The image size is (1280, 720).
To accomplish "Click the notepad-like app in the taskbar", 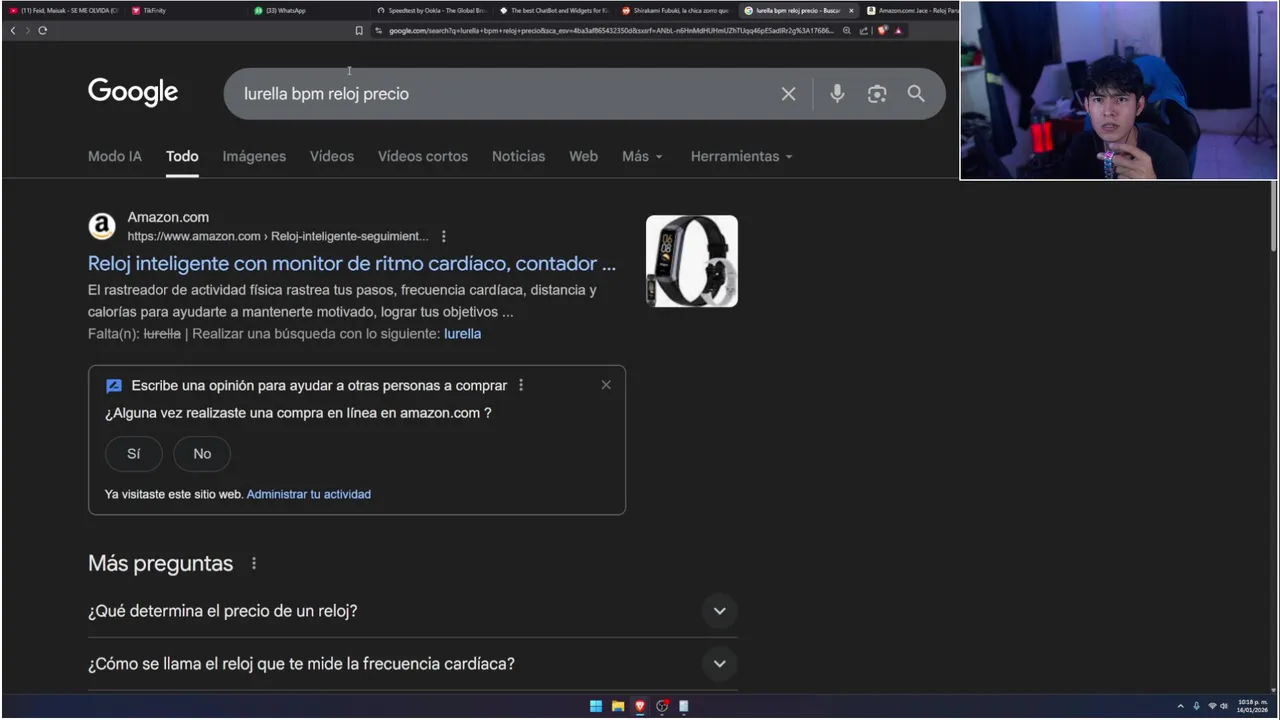I will (684, 706).
